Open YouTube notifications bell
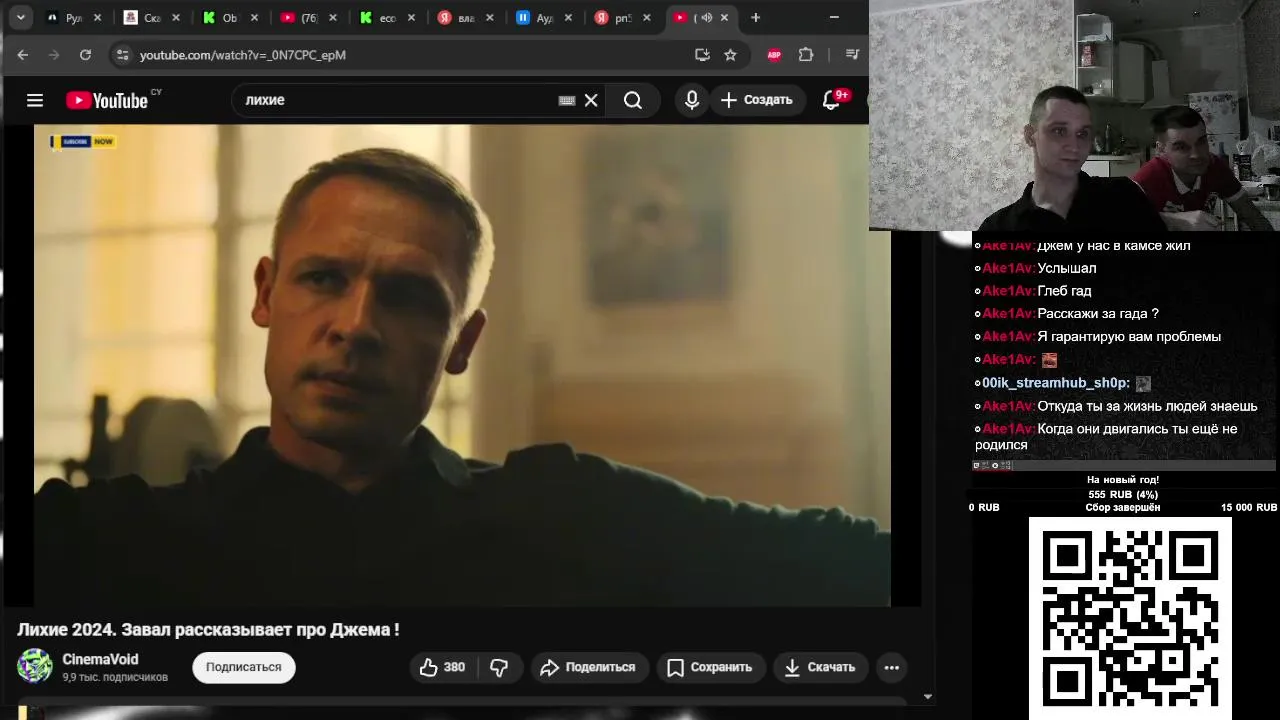Image resolution: width=1280 pixels, height=720 pixels. 831,100
